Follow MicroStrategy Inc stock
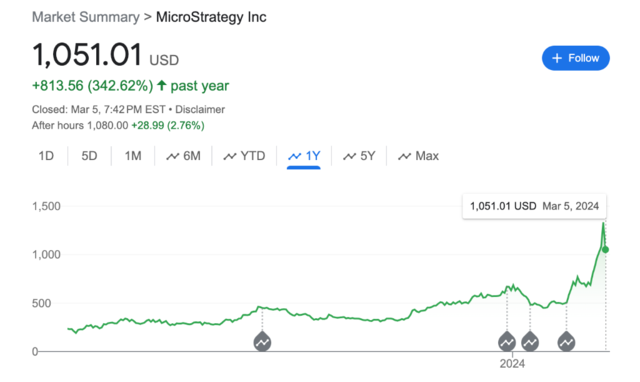 coord(576,58)
